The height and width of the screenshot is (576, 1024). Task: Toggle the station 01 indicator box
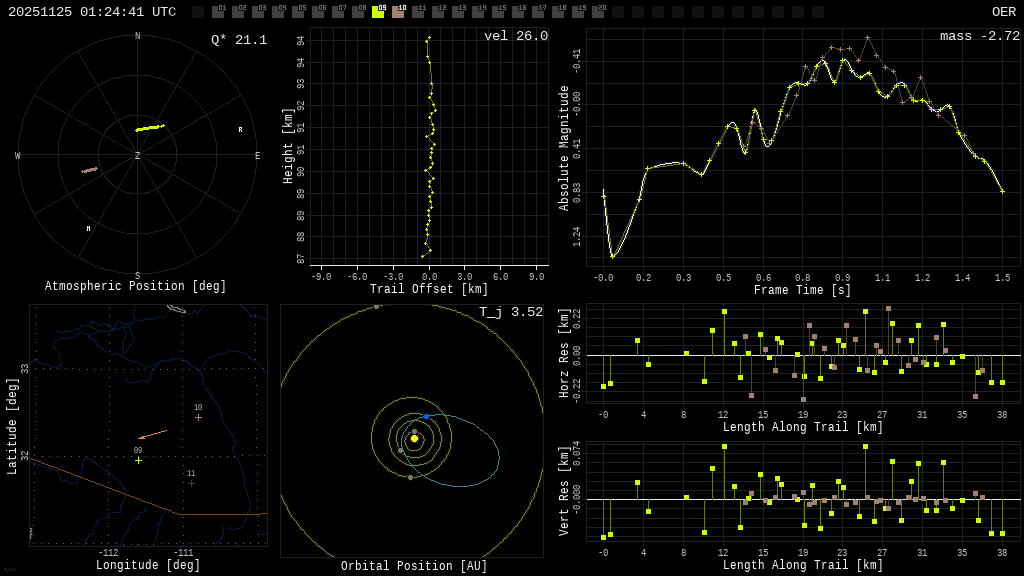pyautogui.click(x=218, y=12)
